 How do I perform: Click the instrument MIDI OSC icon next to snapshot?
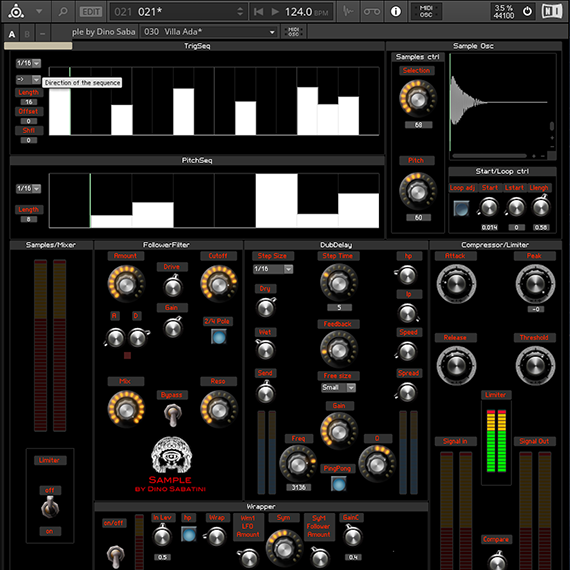[294, 32]
